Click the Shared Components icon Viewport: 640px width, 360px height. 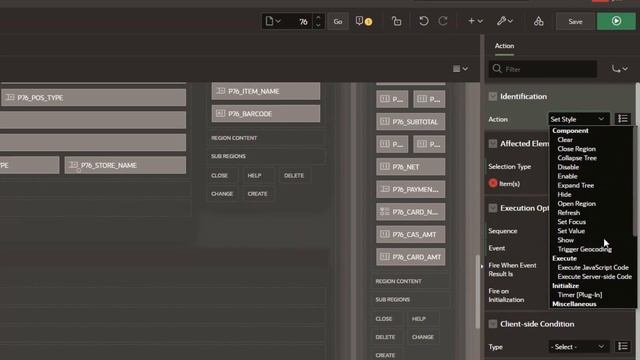pos(538,21)
